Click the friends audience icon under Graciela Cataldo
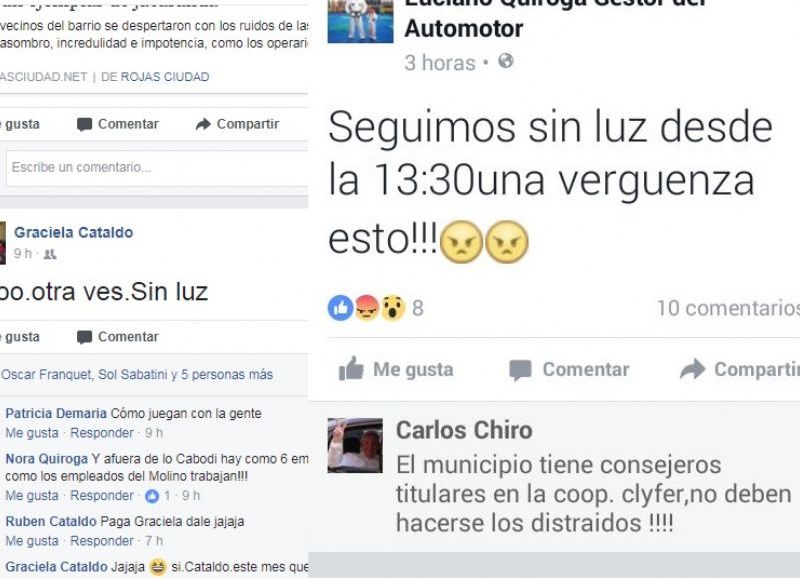Viewport: 800px width, 579px height. pyautogui.click(x=49, y=254)
